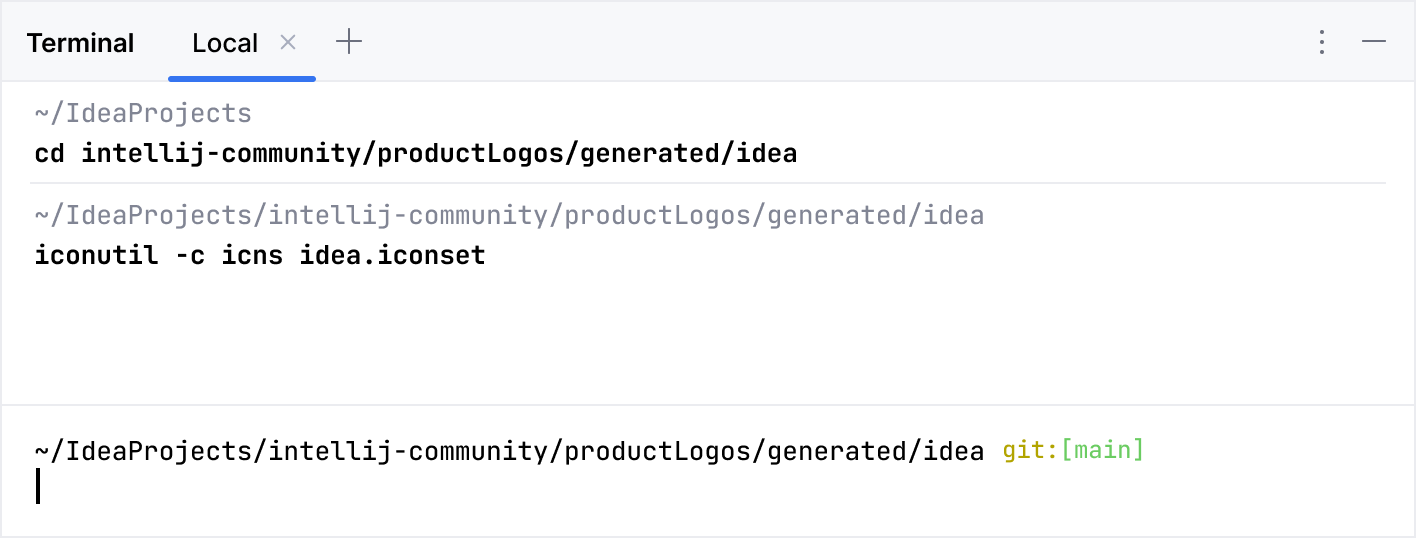Click the current prompt directory path
Screen dimensions: 1416x538
tap(508, 451)
